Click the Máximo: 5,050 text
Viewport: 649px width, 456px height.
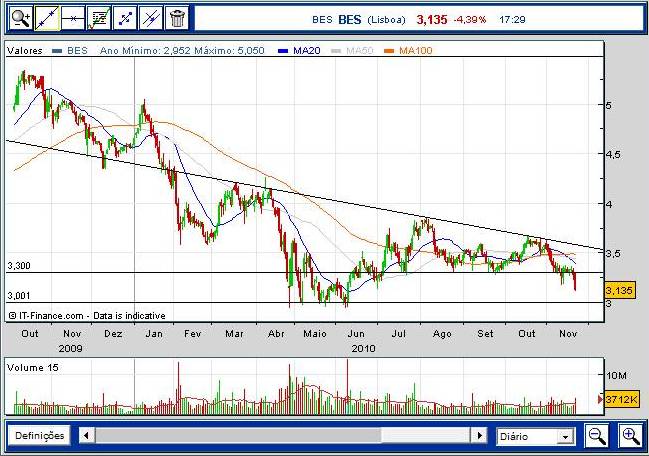[x=229, y=50]
